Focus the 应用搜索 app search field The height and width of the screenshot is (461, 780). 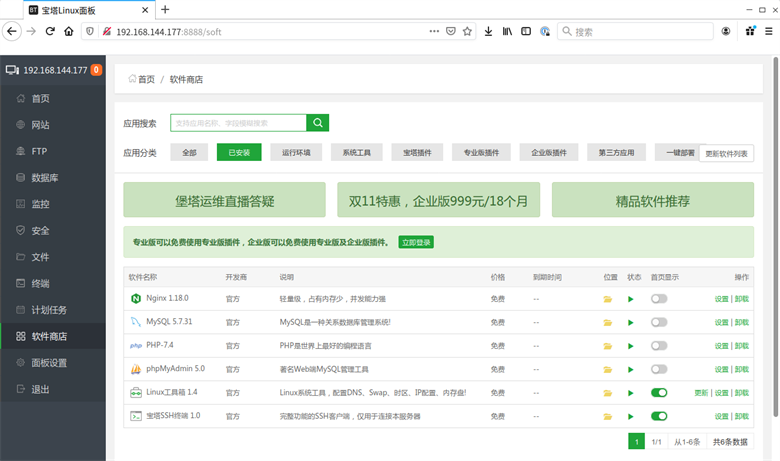click(x=238, y=123)
